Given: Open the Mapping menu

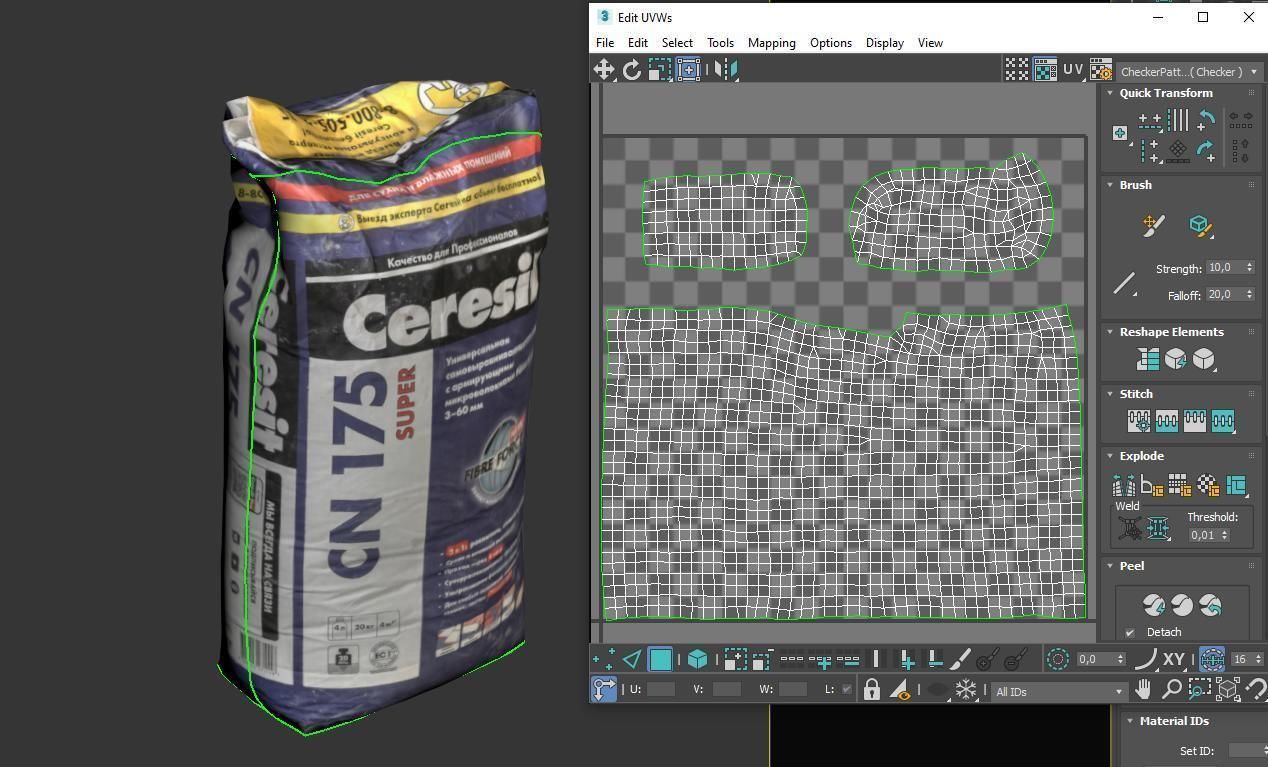Looking at the screenshot, I should pyautogui.click(x=771, y=43).
